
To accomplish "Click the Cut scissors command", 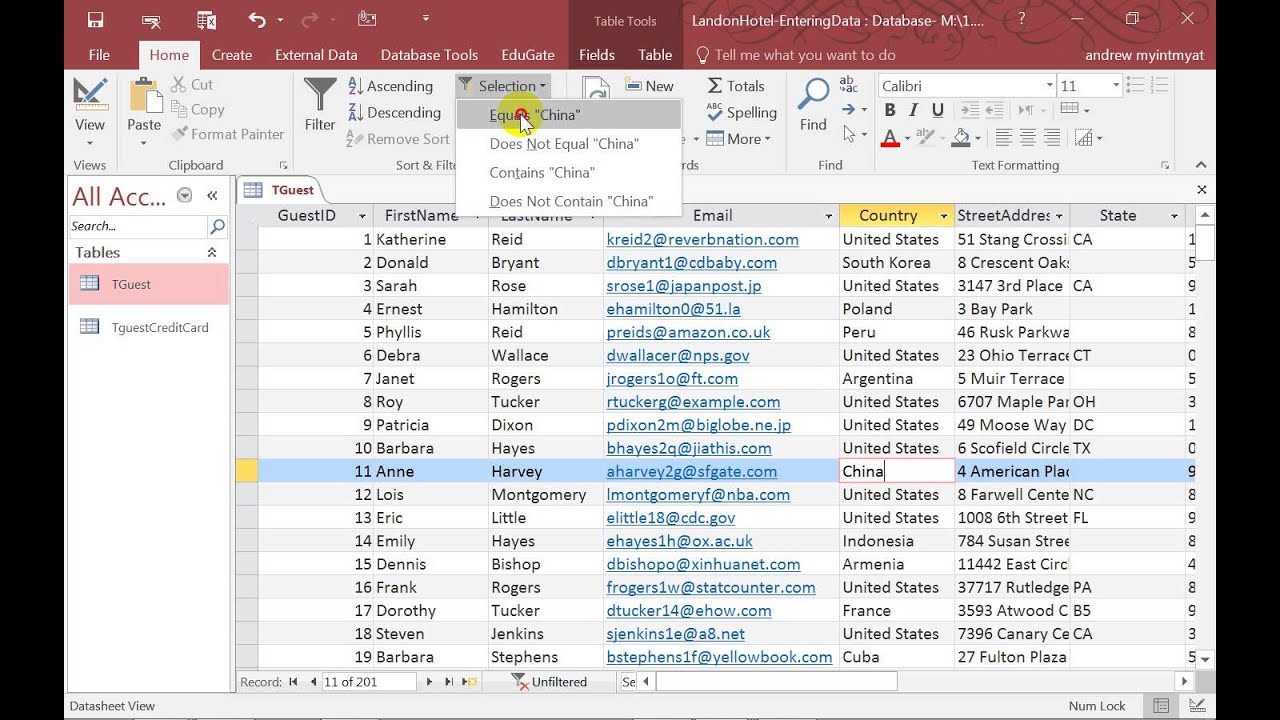I will click(192, 85).
